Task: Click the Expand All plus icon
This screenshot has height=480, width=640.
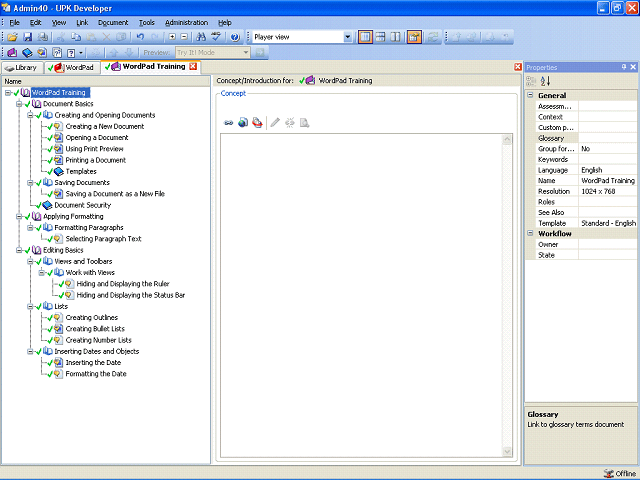Action: pyautogui.click(x=172, y=37)
